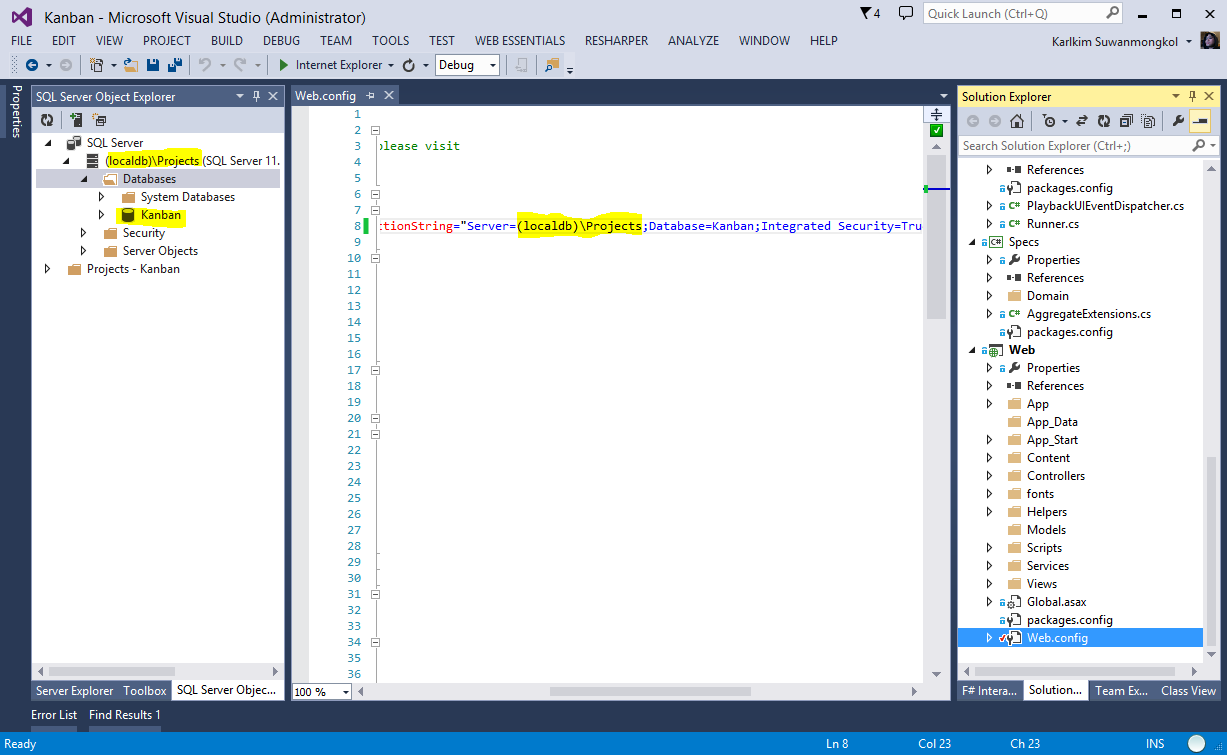The height and width of the screenshot is (755, 1227).
Task: Select the AggregateExtensions.cs file
Action: (x=1088, y=314)
